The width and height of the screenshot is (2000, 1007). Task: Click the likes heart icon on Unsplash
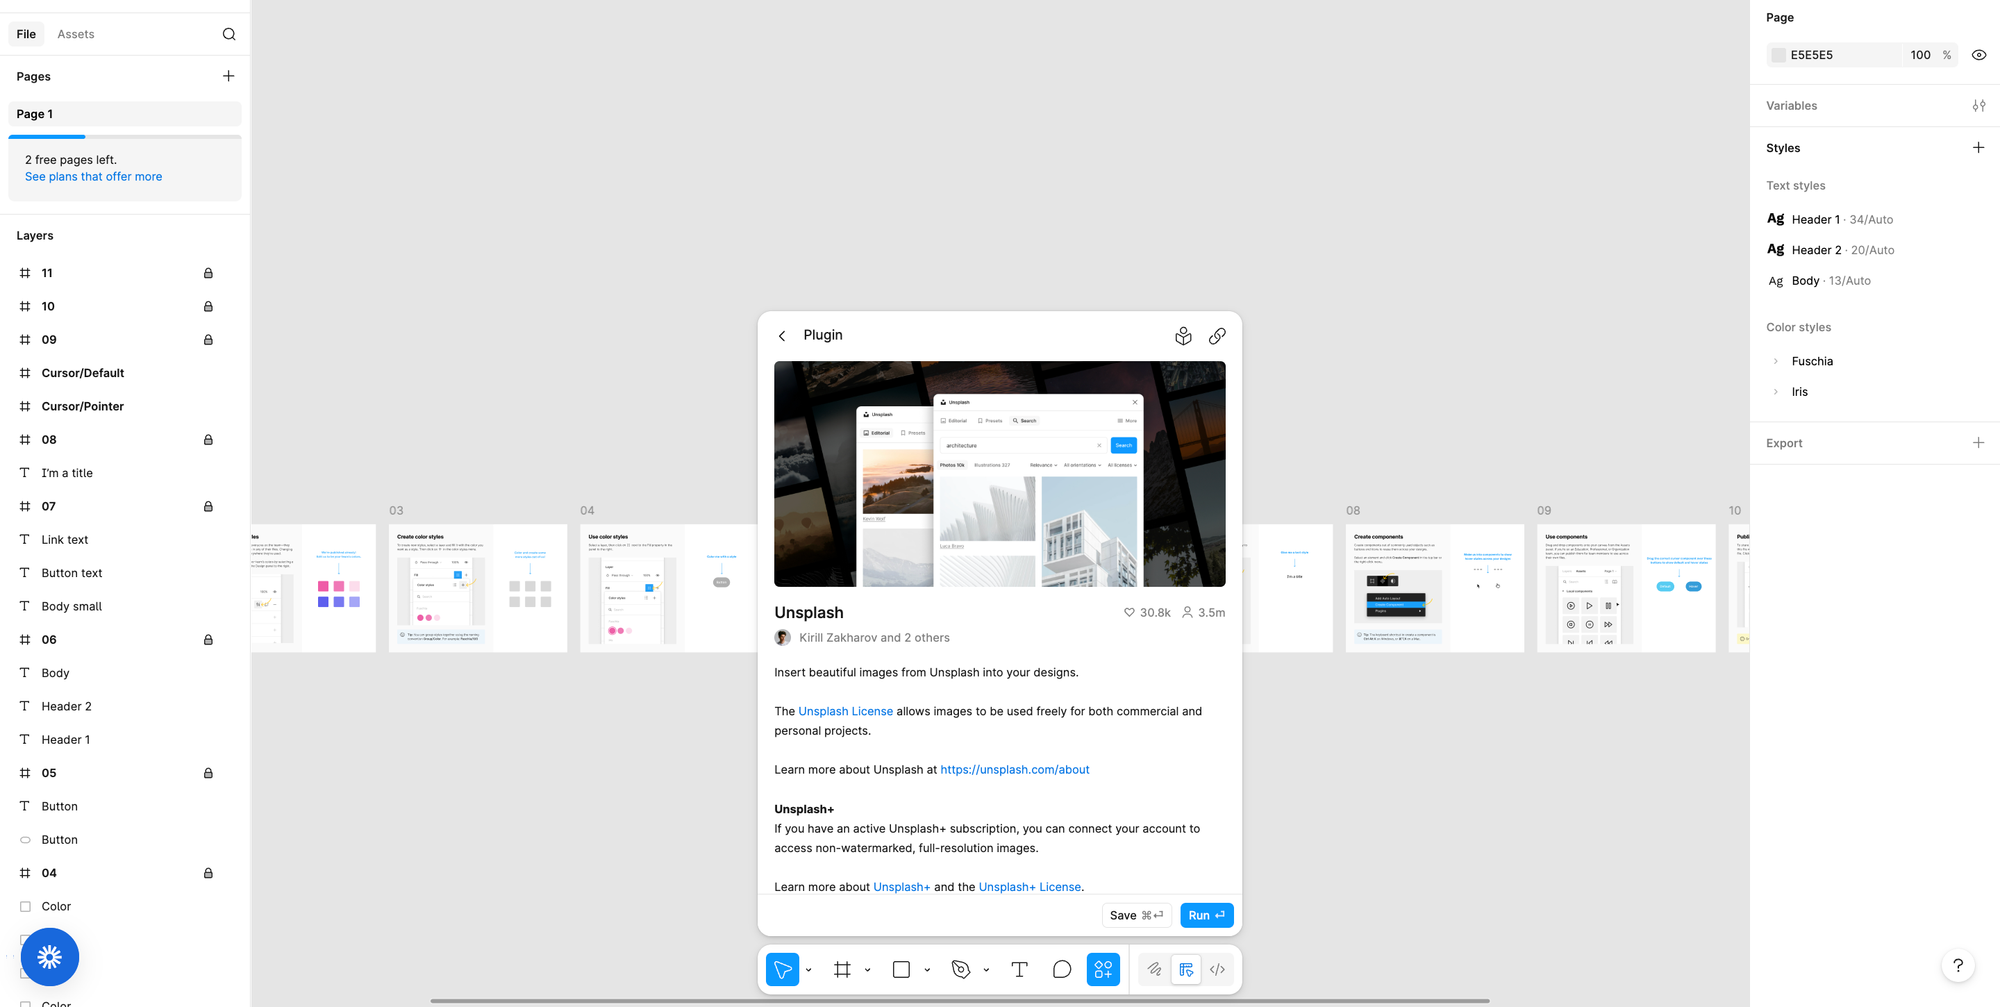pyautogui.click(x=1129, y=613)
